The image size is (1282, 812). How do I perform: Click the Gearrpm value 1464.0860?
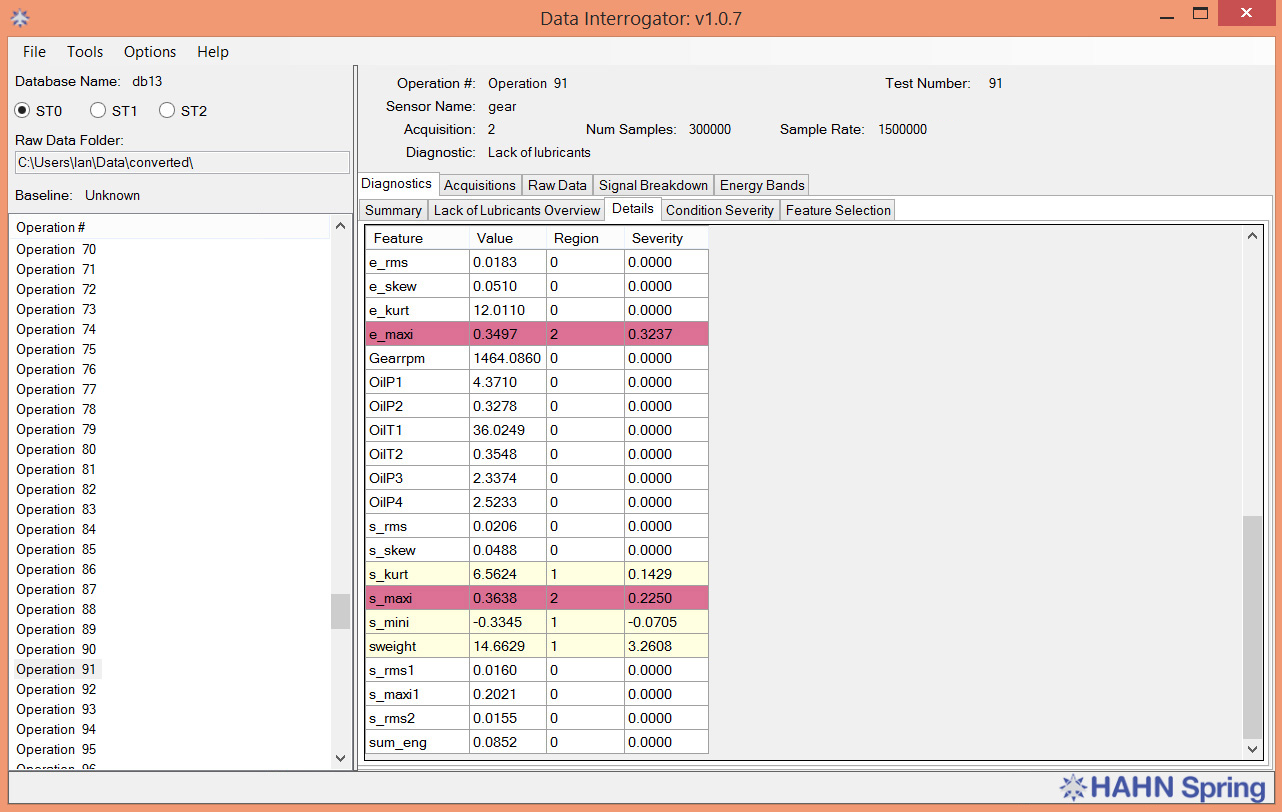(x=508, y=358)
